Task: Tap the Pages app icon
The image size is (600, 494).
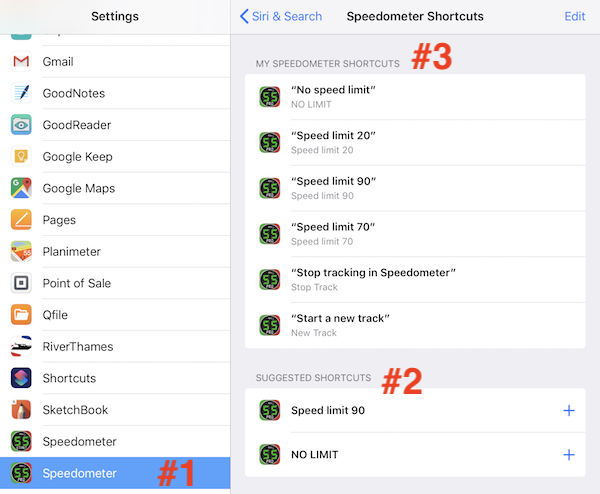Action: point(21,220)
